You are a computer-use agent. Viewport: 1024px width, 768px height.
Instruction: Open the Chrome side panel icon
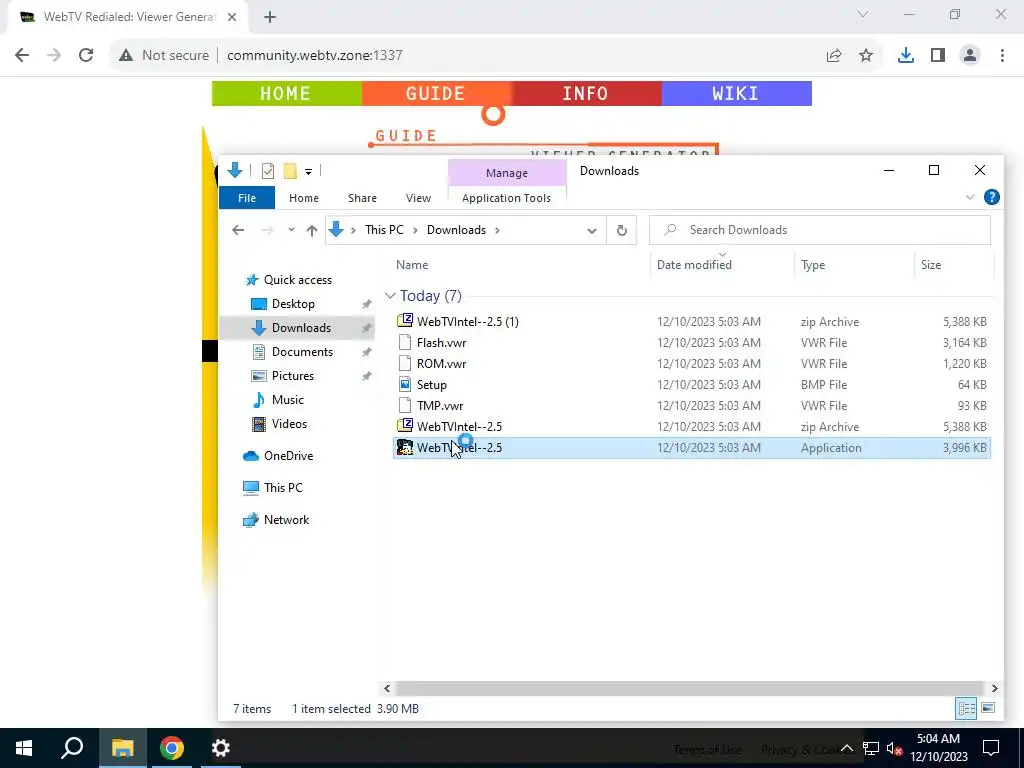(938, 56)
